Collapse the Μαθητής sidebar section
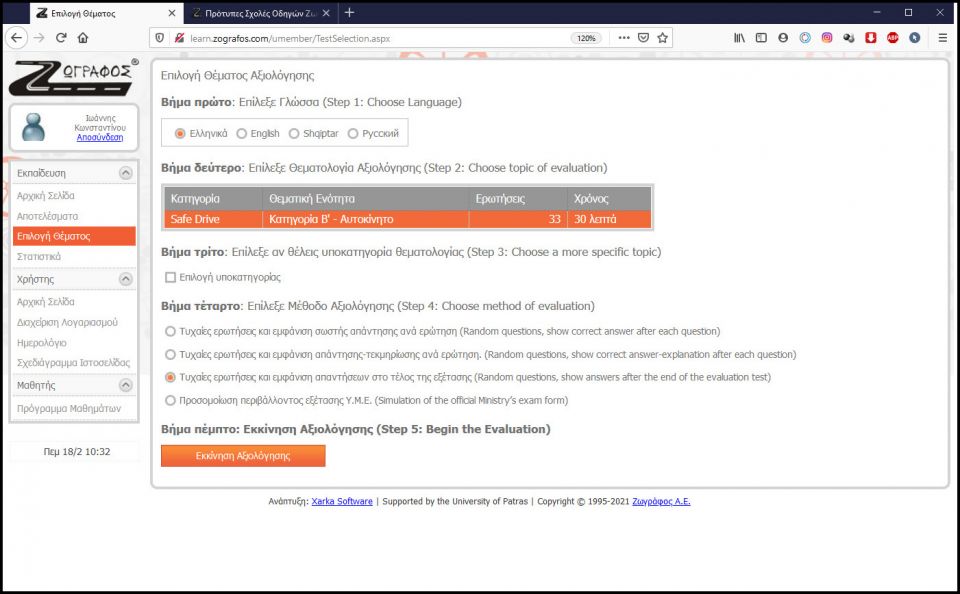The image size is (960, 594). [125, 385]
